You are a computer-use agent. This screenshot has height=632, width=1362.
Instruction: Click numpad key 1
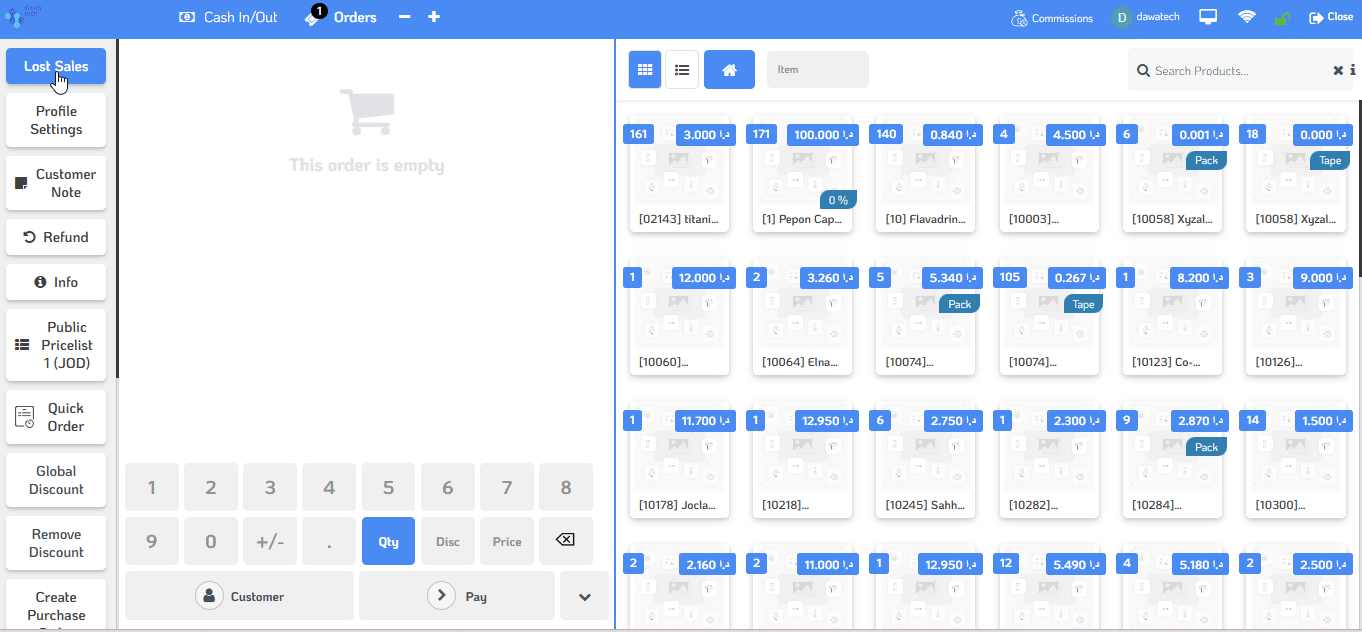pos(152,488)
